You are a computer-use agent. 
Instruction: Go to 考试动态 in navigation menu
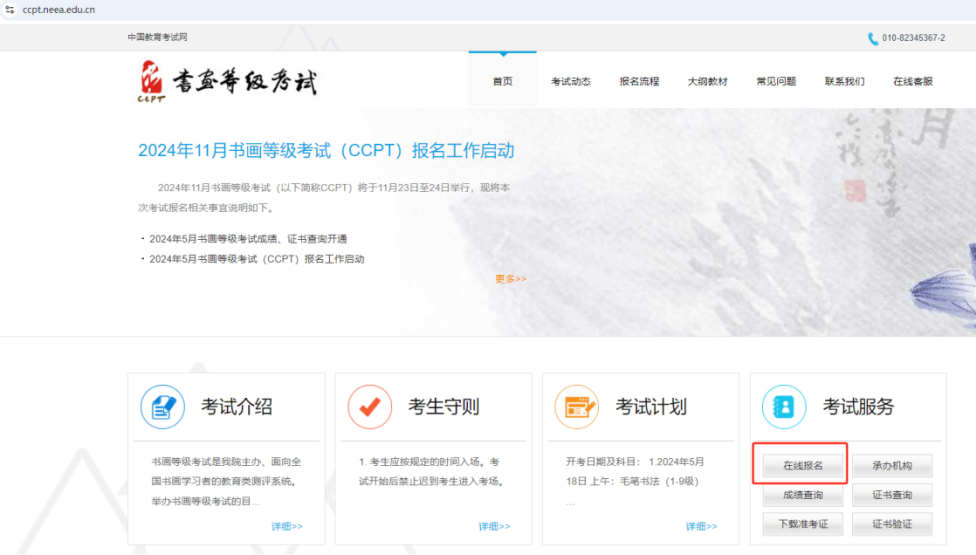tap(571, 81)
